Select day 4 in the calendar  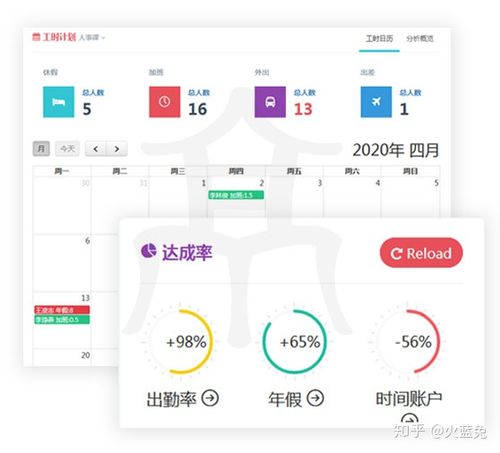[x=378, y=183]
